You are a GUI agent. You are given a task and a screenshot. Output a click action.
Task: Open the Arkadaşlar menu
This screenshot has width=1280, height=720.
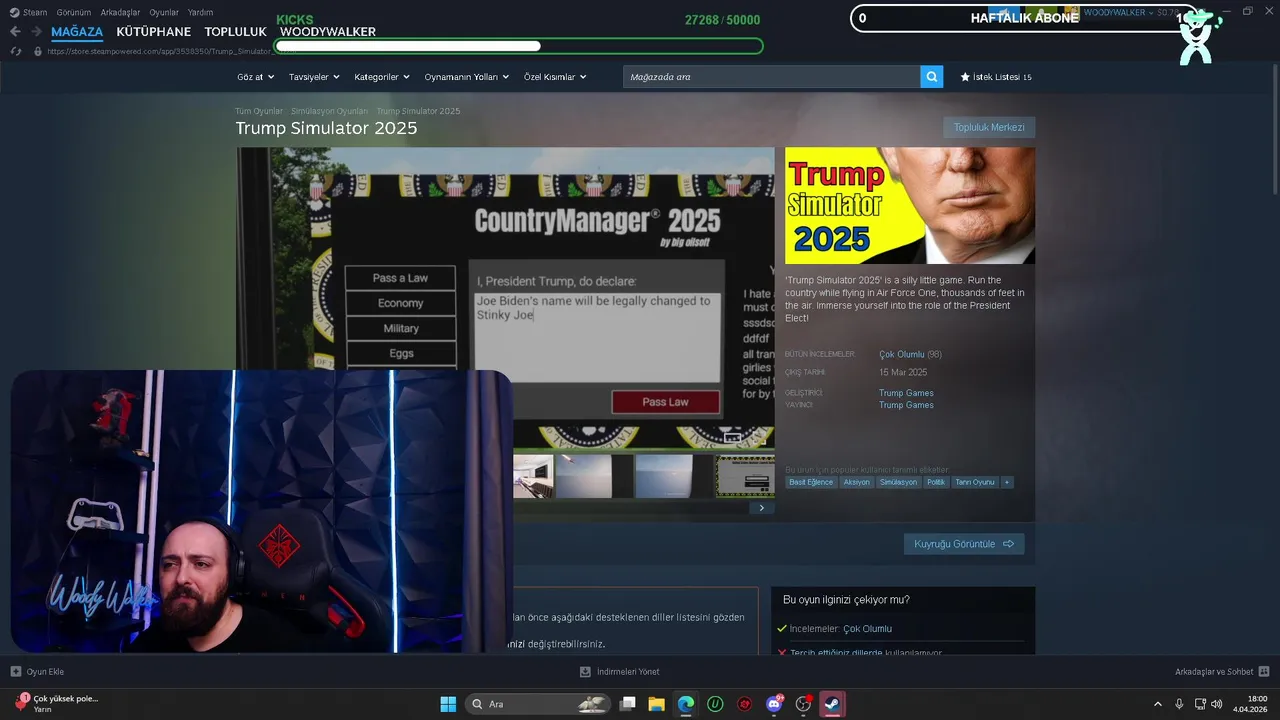click(x=120, y=12)
